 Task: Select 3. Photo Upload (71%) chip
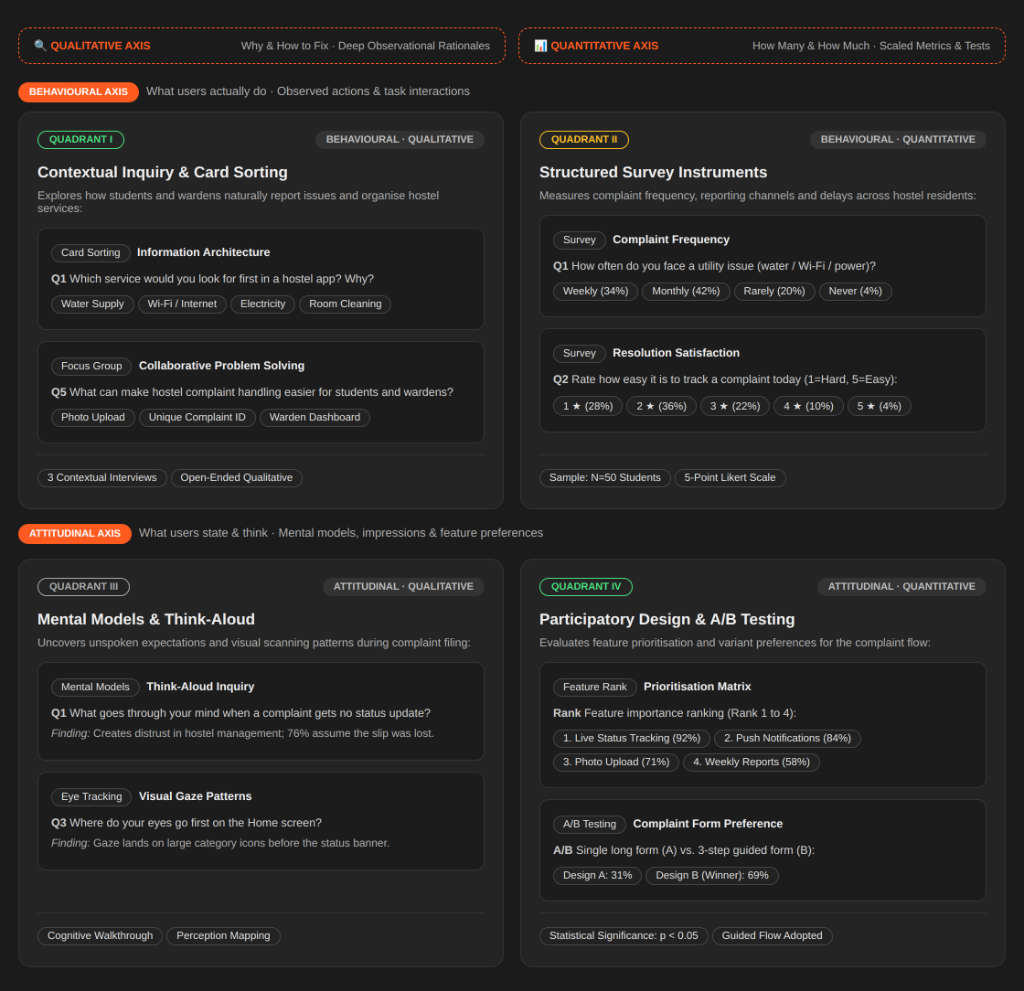[x=616, y=762]
